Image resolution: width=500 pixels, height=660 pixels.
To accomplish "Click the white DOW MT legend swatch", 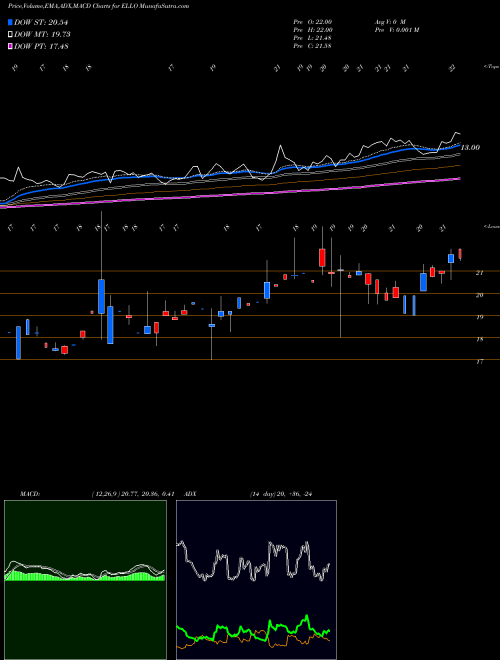I will tap(11, 35).
